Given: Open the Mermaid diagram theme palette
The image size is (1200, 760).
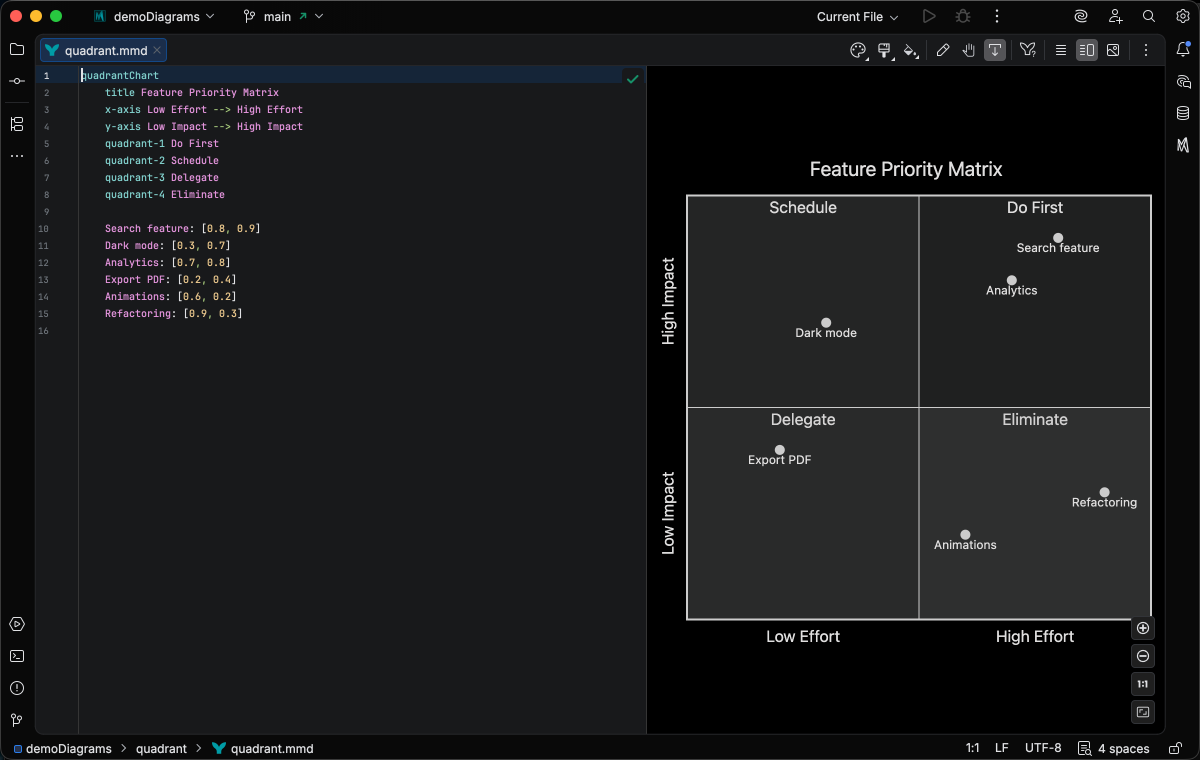Looking at the screenshot, I should (858, 50).
